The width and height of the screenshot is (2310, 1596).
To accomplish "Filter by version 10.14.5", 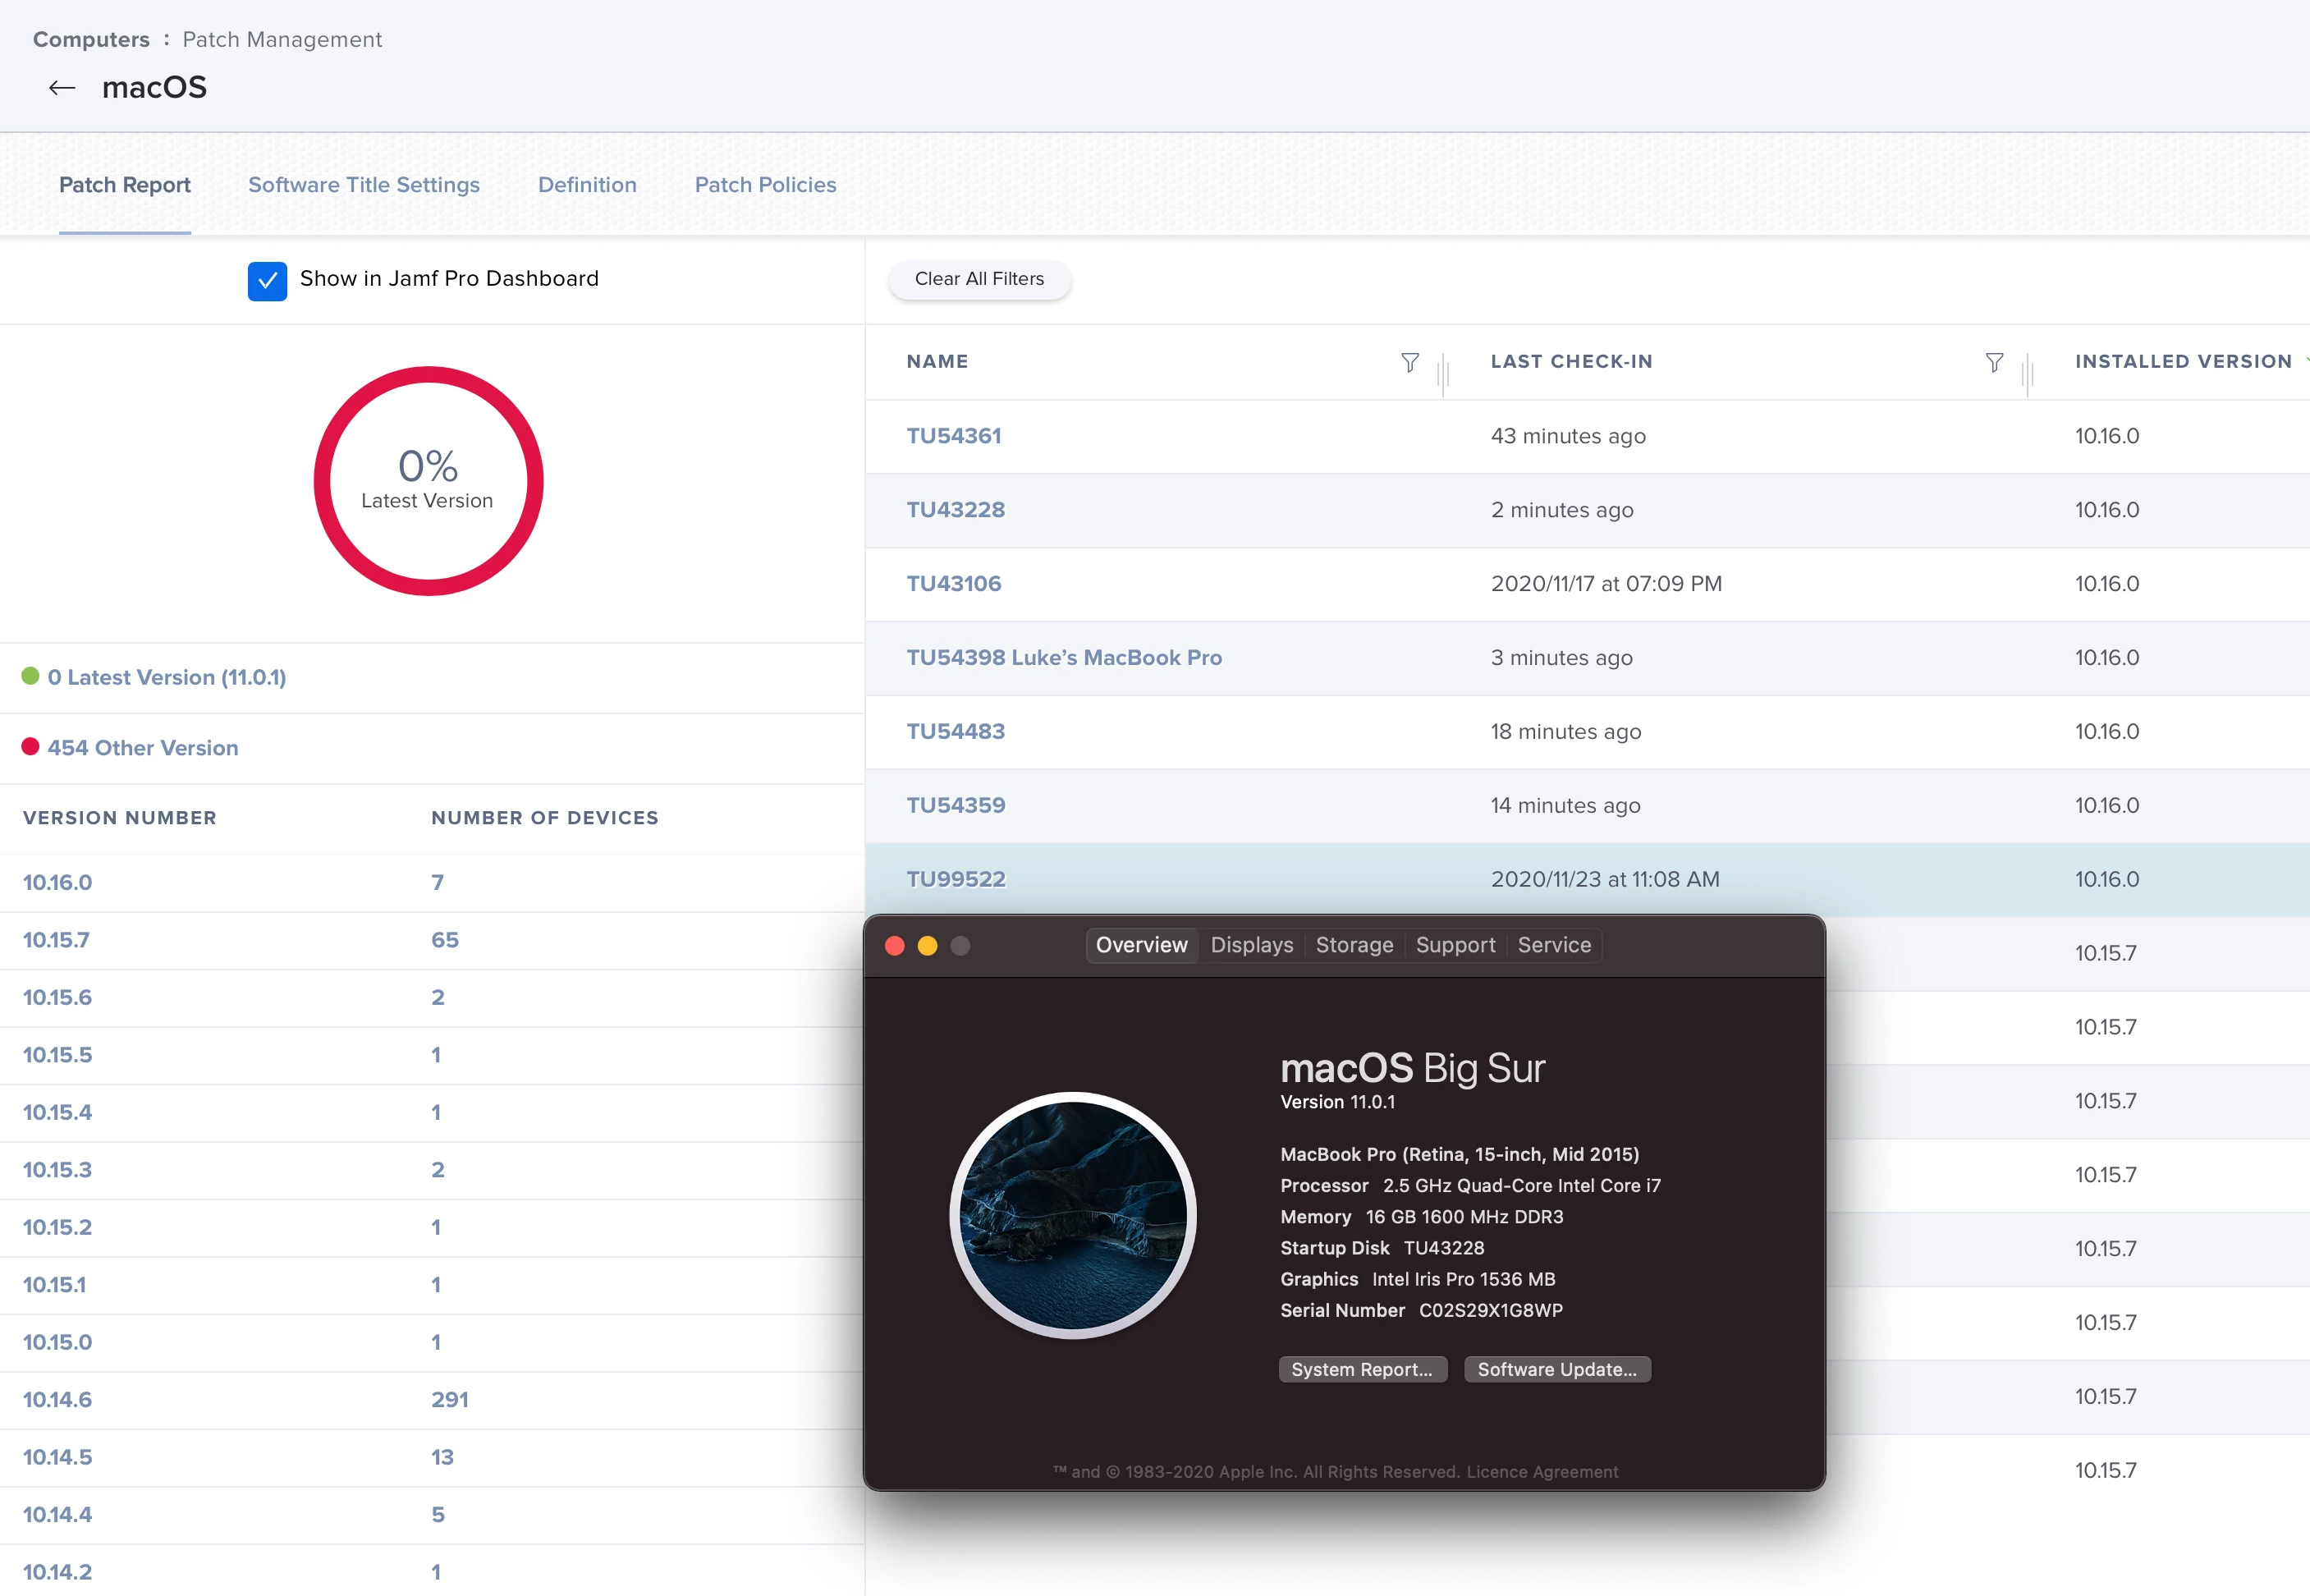I will pos(57,1457).
